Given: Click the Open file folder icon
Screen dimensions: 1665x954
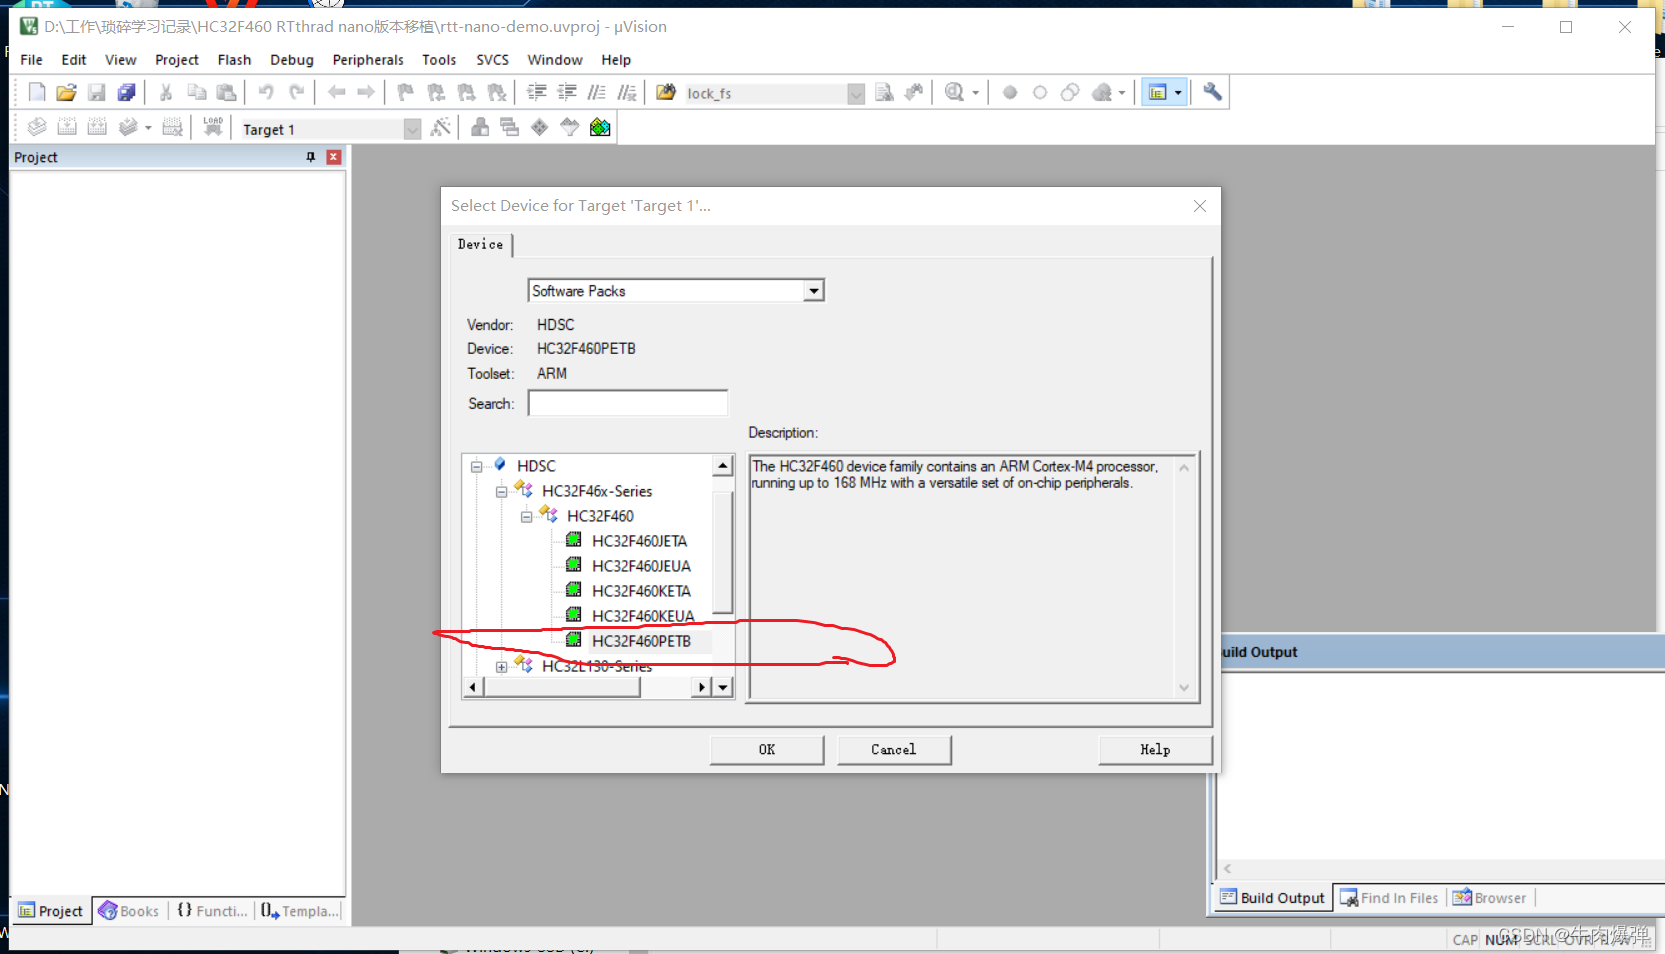Looking at the screenshot, I should 66,93.
